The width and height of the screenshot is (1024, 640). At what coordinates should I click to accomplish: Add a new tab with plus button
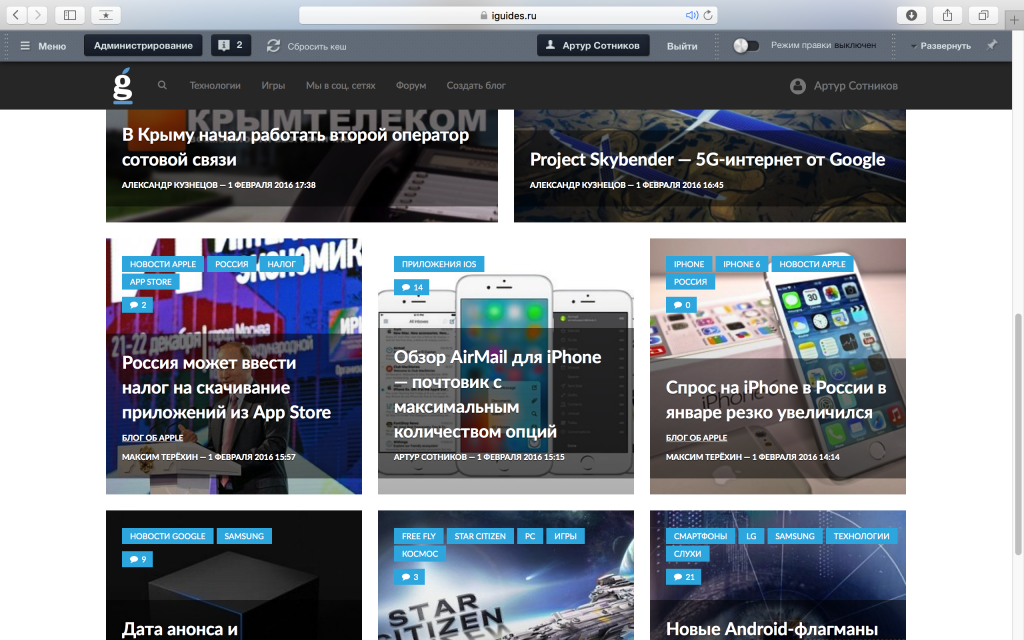(x=1014, y=20)
